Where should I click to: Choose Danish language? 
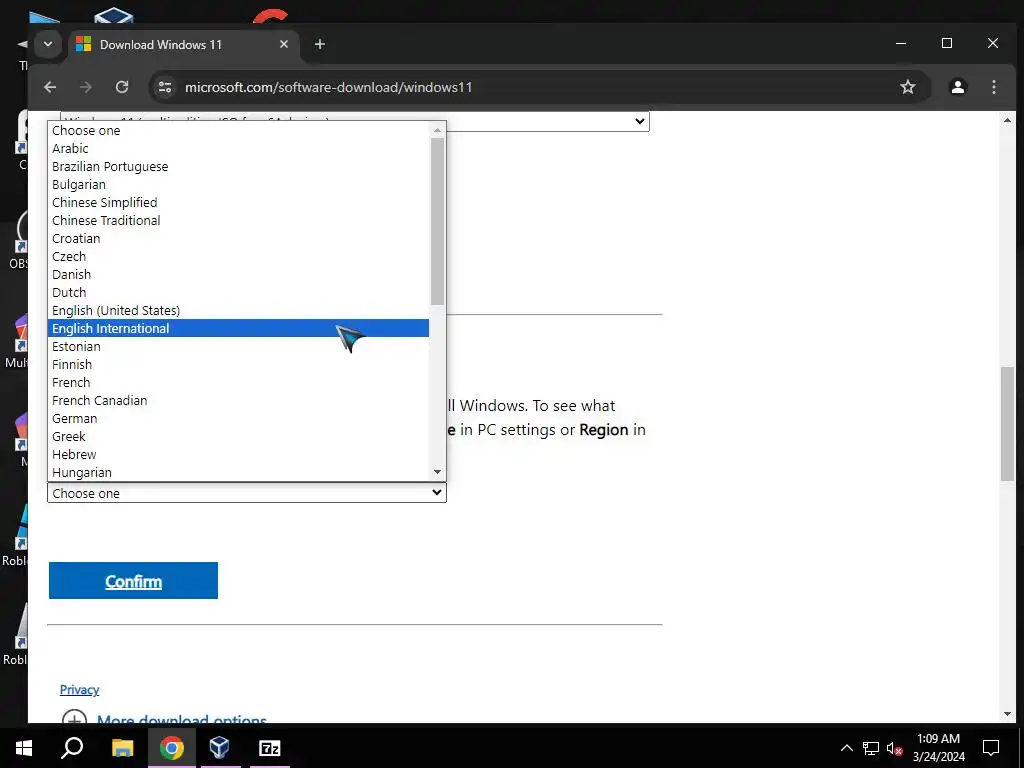pyautogui.click(x=238, y=274)
